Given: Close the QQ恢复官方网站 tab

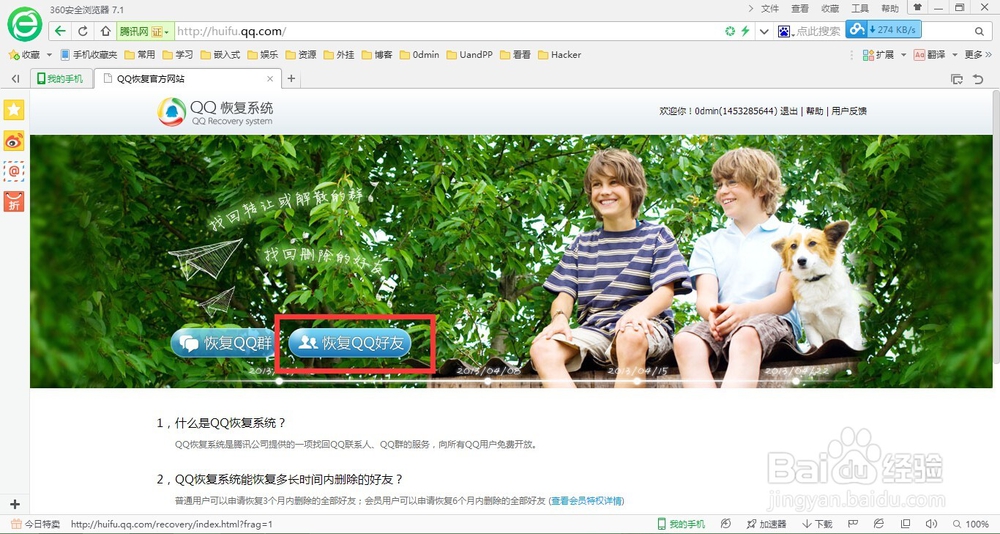Looking at the screenshot, I should click(270, 78).
